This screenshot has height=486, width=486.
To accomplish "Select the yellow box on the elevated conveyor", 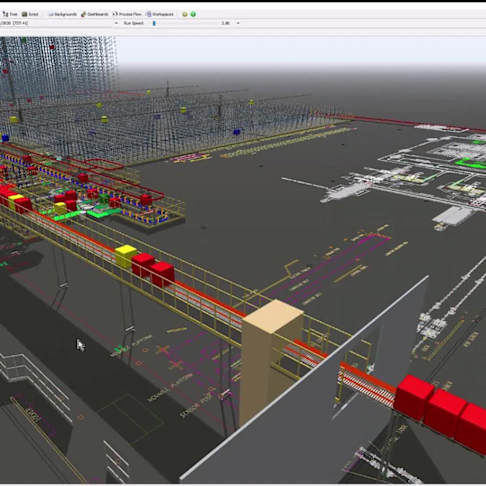I will click(x=125, y=256).
